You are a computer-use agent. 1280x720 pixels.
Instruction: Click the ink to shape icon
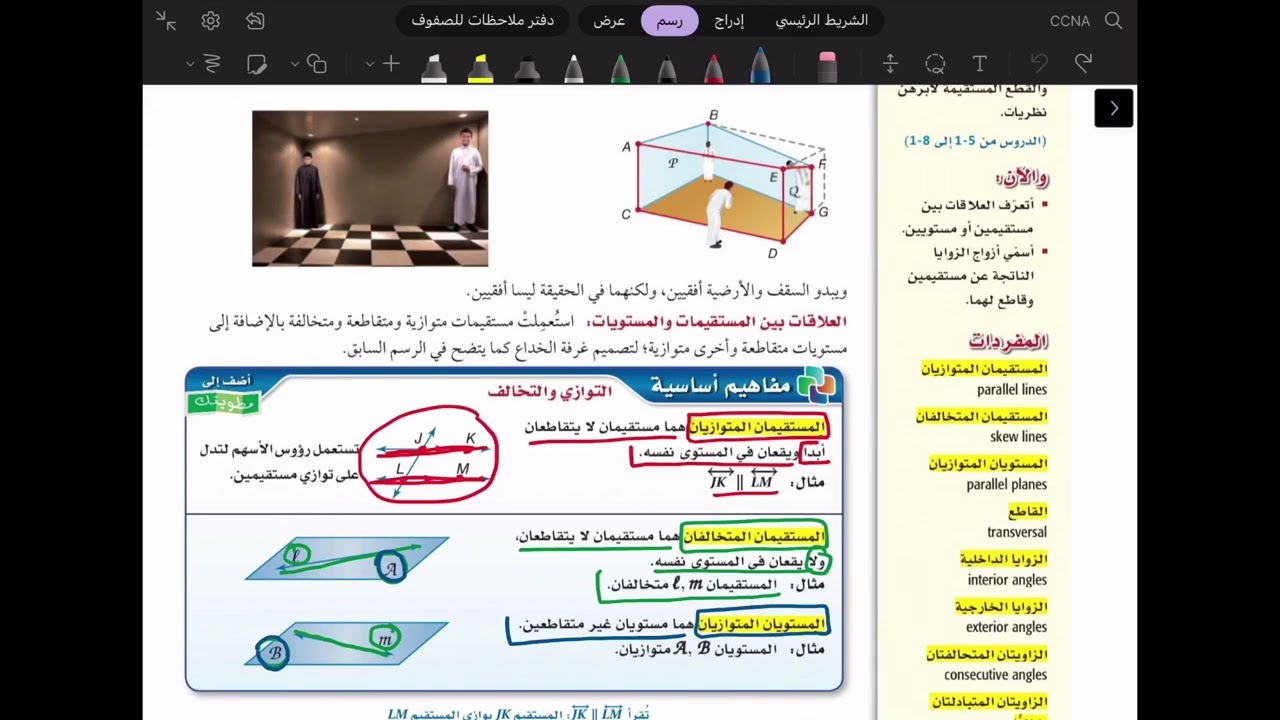256,64
